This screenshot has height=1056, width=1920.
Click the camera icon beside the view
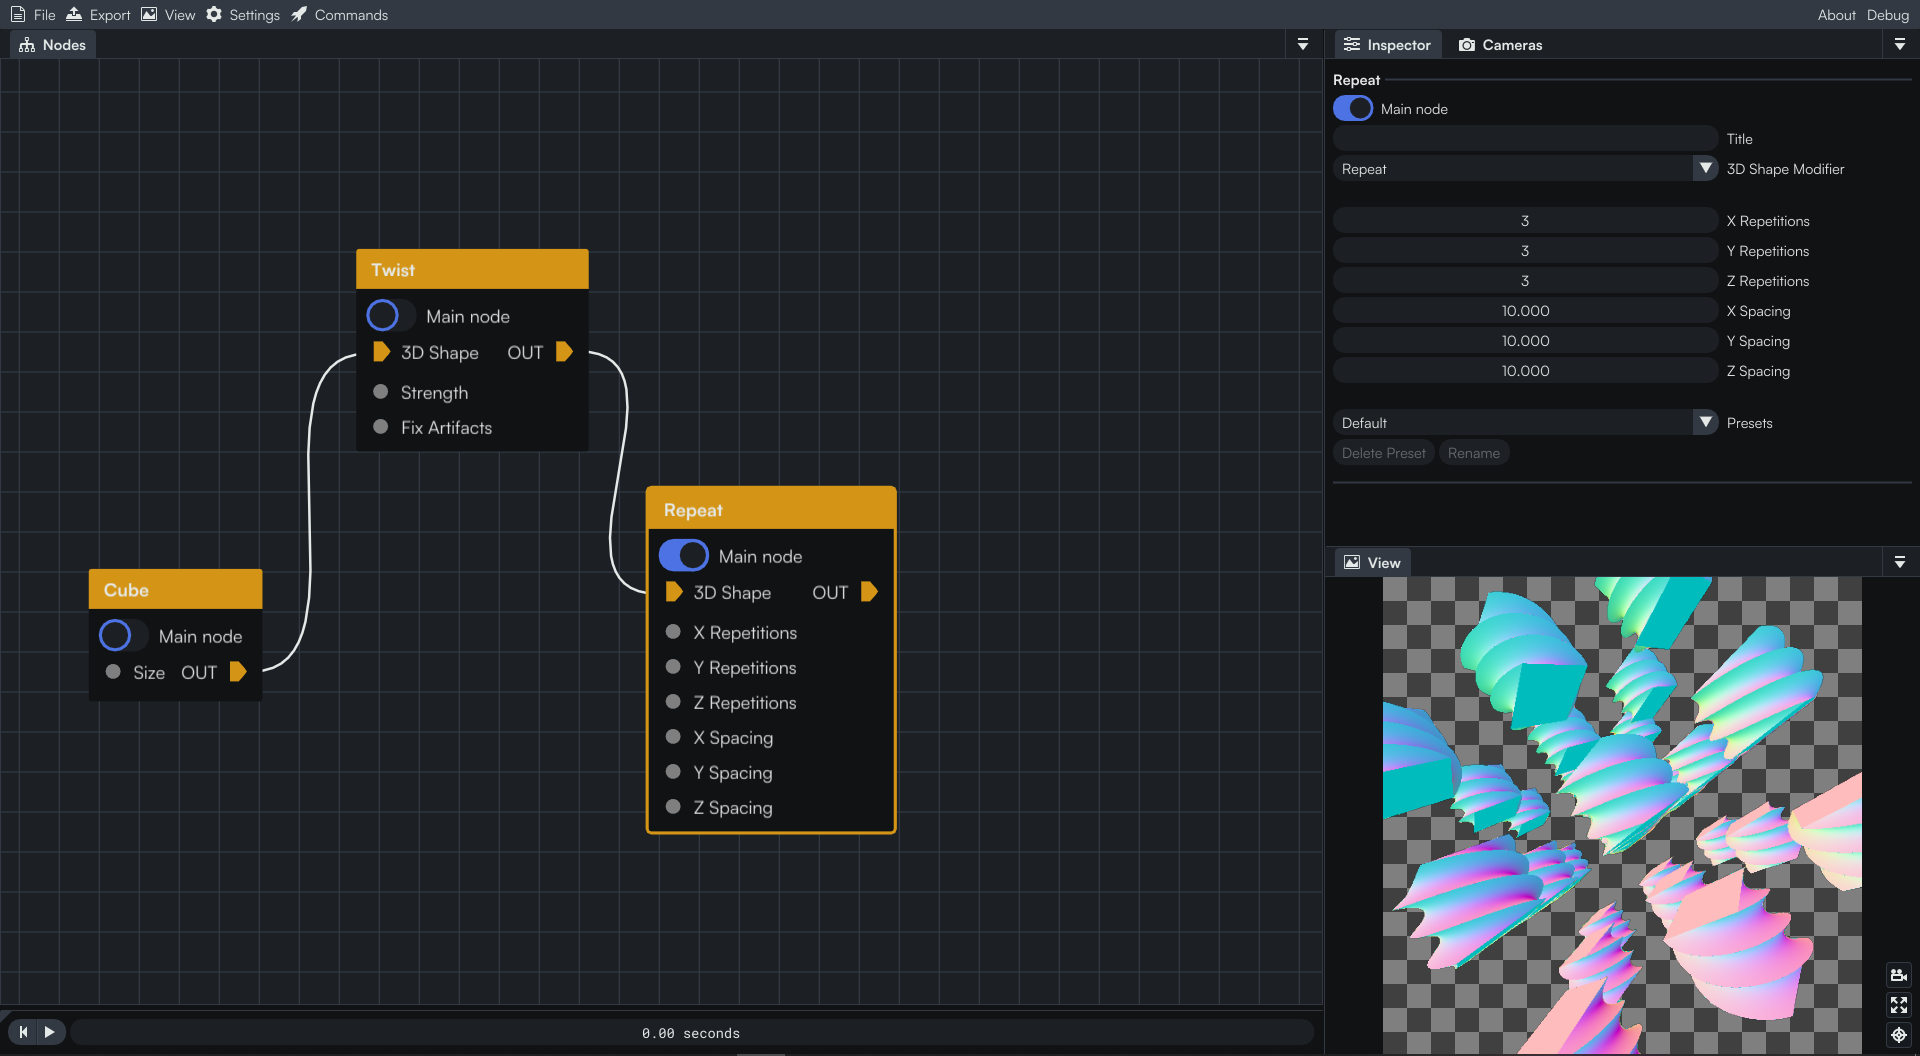click(1898, 975)
